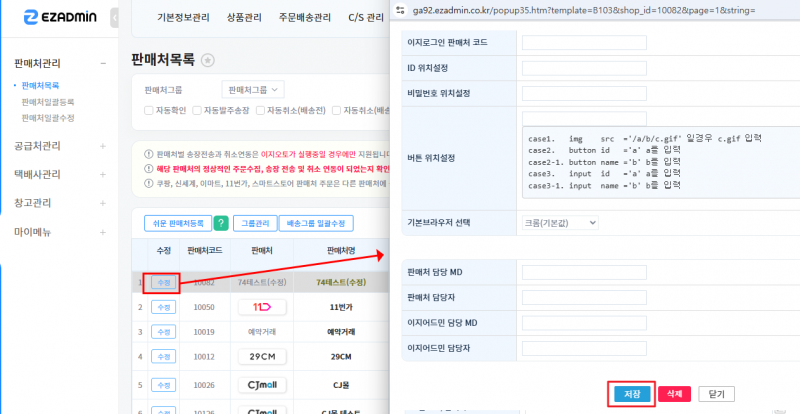Viewport: 800px width, 414px height.
Task: Click 수정 button for 11번가 row
Action: tap(163, 307)
